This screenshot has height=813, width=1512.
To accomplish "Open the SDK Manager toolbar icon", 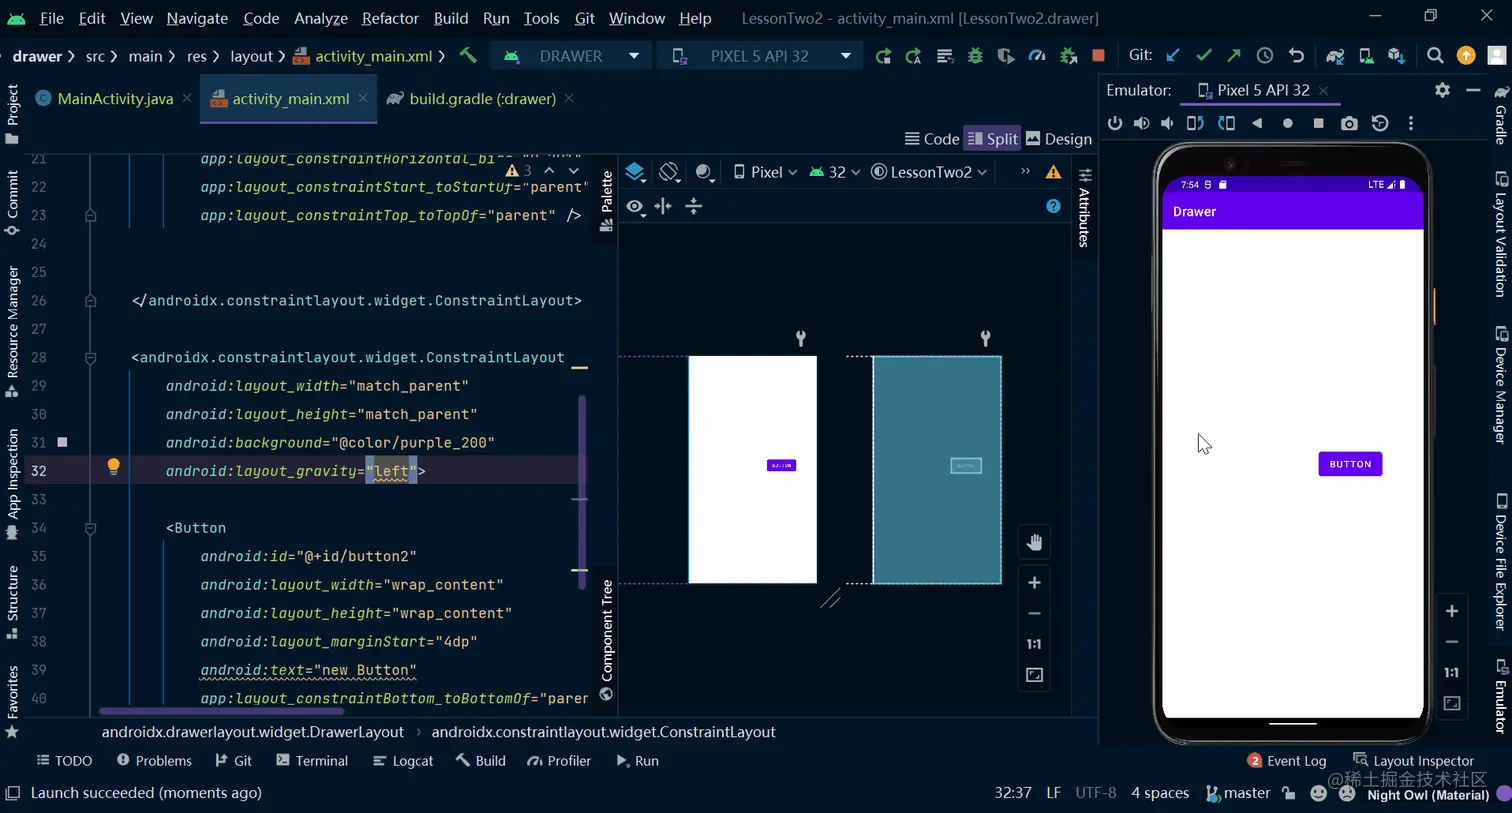I will pos(1397,56).
